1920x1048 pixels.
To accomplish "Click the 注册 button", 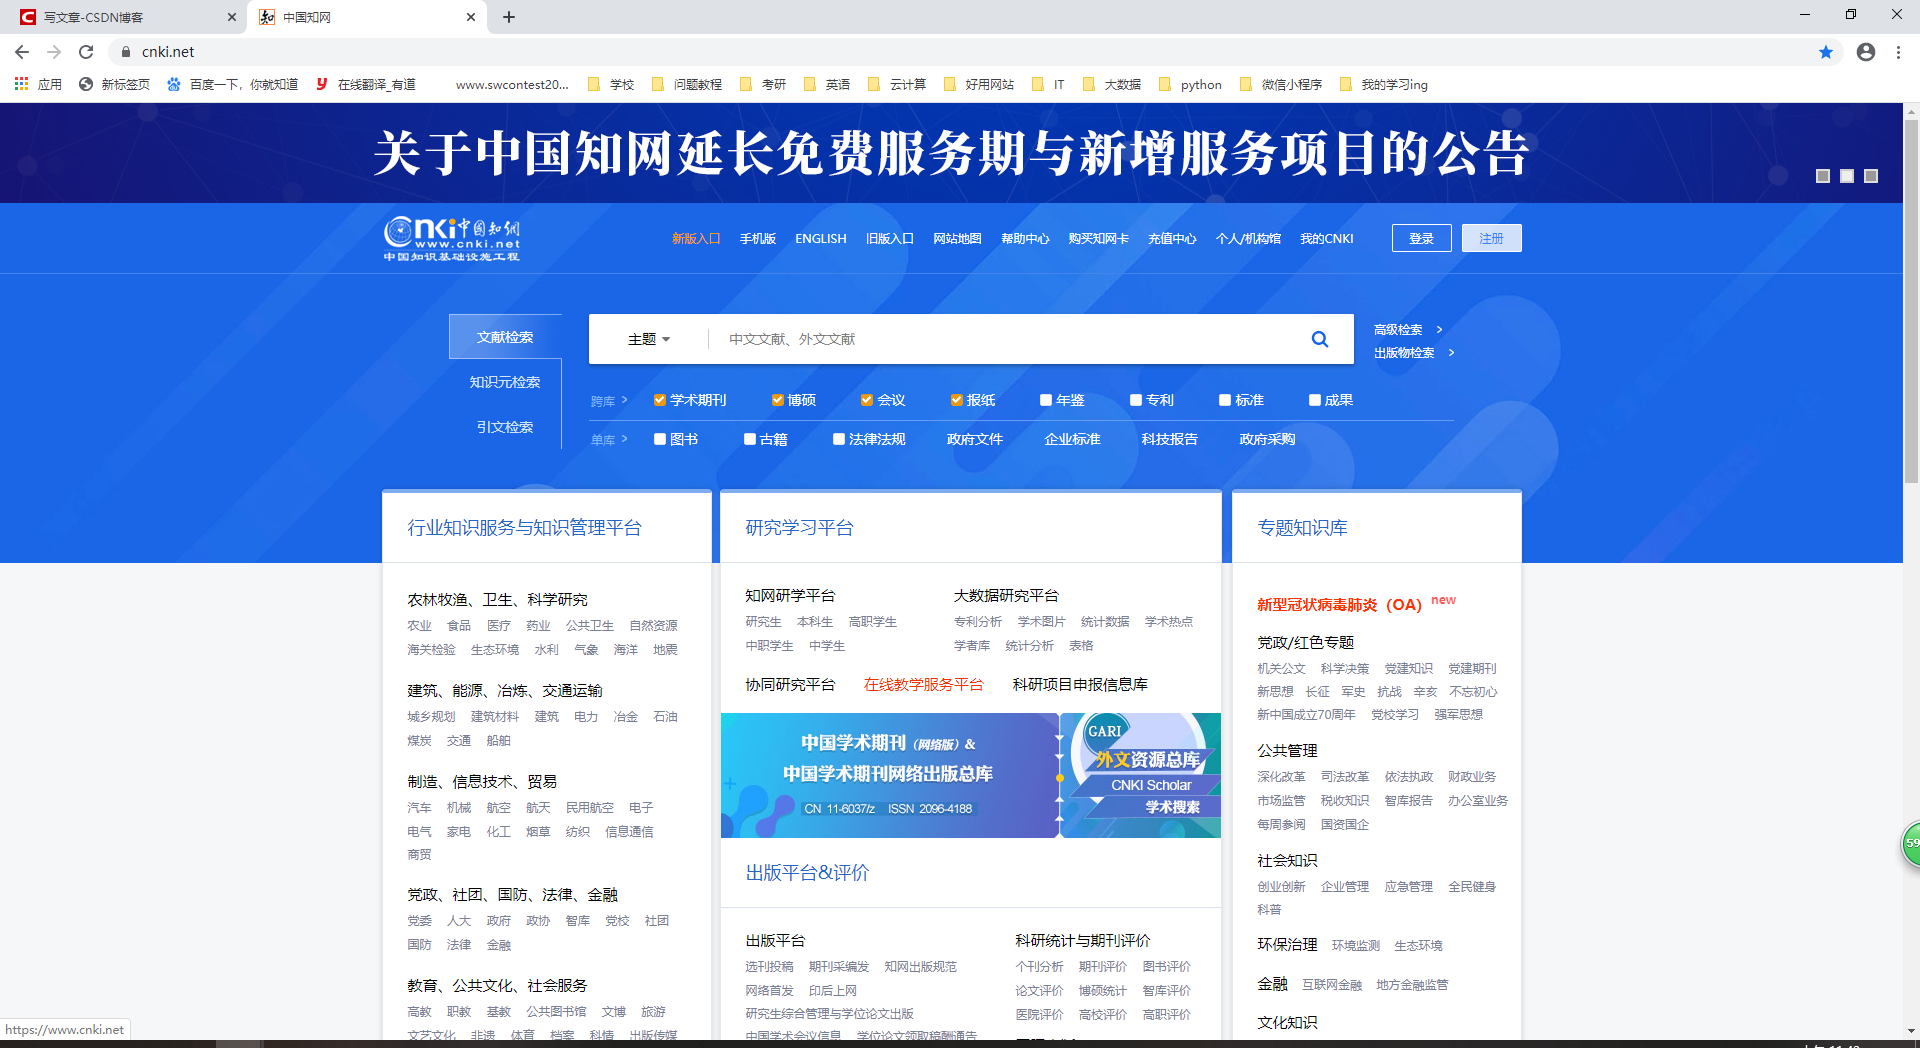I will tap(1492, 238).
